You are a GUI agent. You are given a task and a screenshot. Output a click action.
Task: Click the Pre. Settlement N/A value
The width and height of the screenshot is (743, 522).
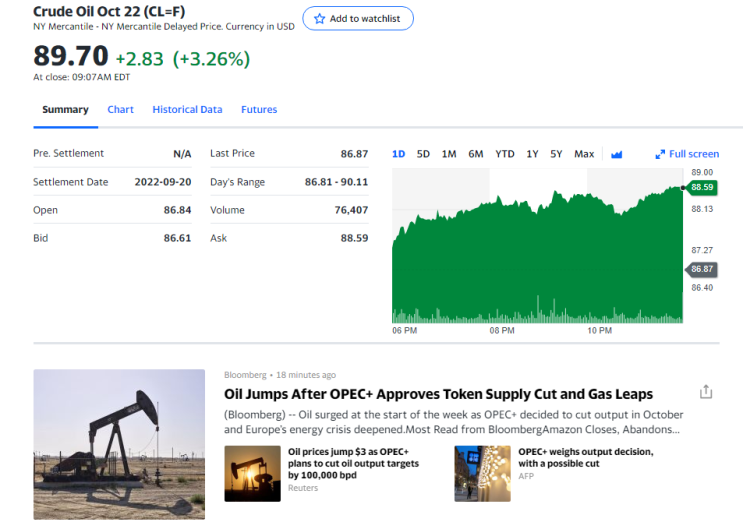[x=182, y=153]
